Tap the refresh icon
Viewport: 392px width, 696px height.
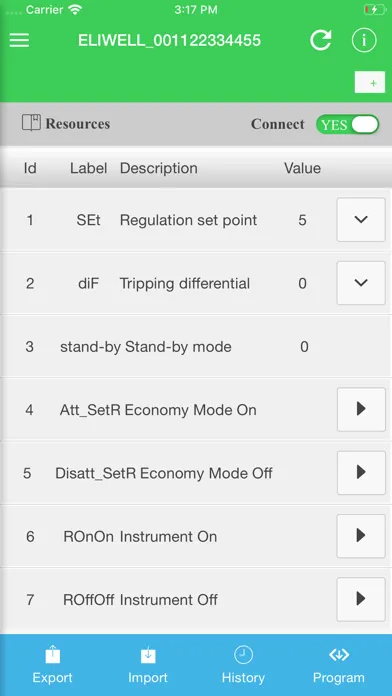click(321, 40)
